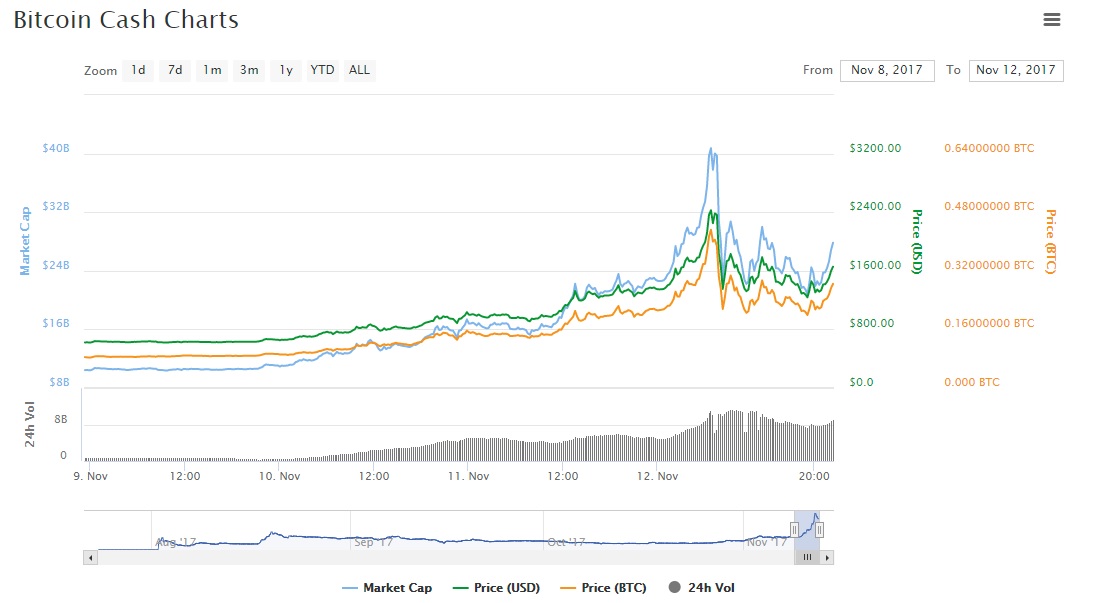Viewport: 1105px width, 603px height.
Task: Edit the To date field
Action: (1016, 70)
